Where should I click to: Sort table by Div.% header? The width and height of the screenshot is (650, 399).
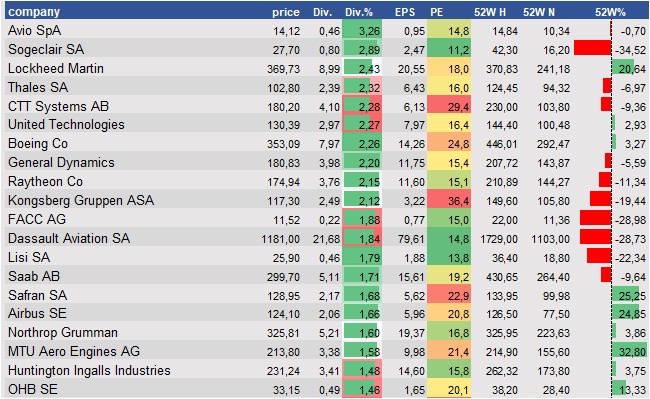point(359,12)
